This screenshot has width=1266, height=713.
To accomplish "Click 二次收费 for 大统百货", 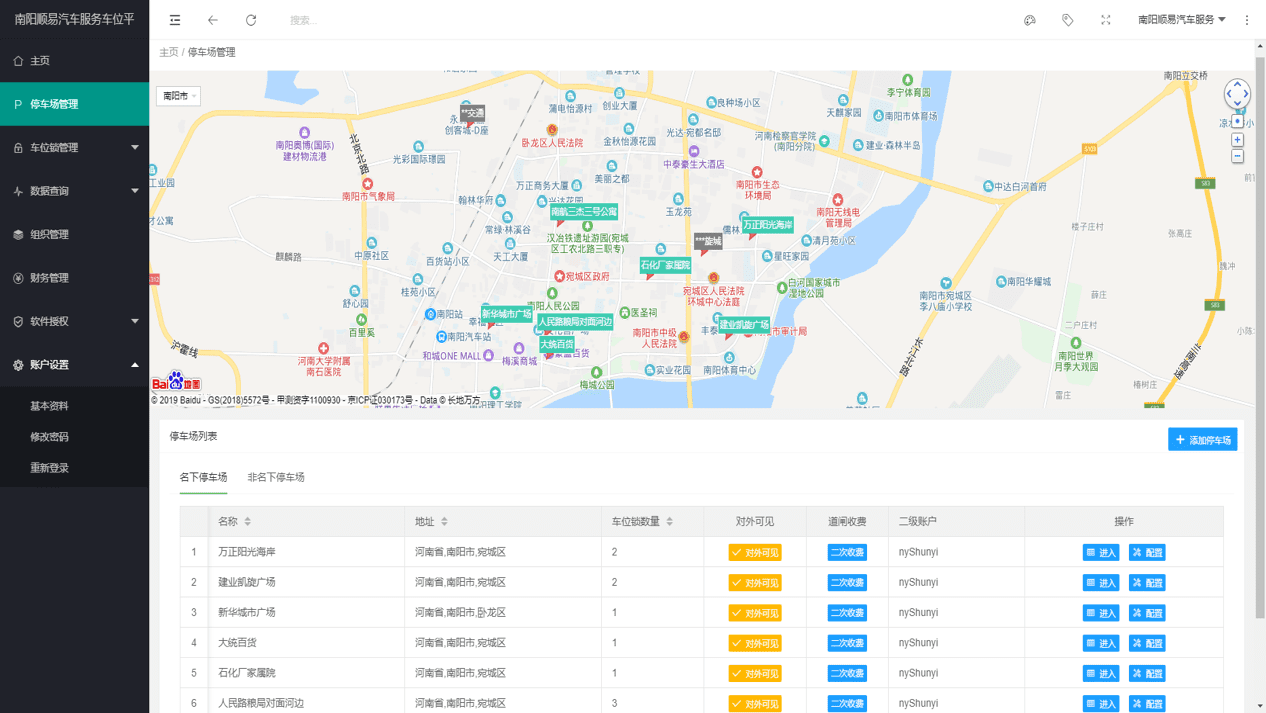I will click(x=847, y=643).
